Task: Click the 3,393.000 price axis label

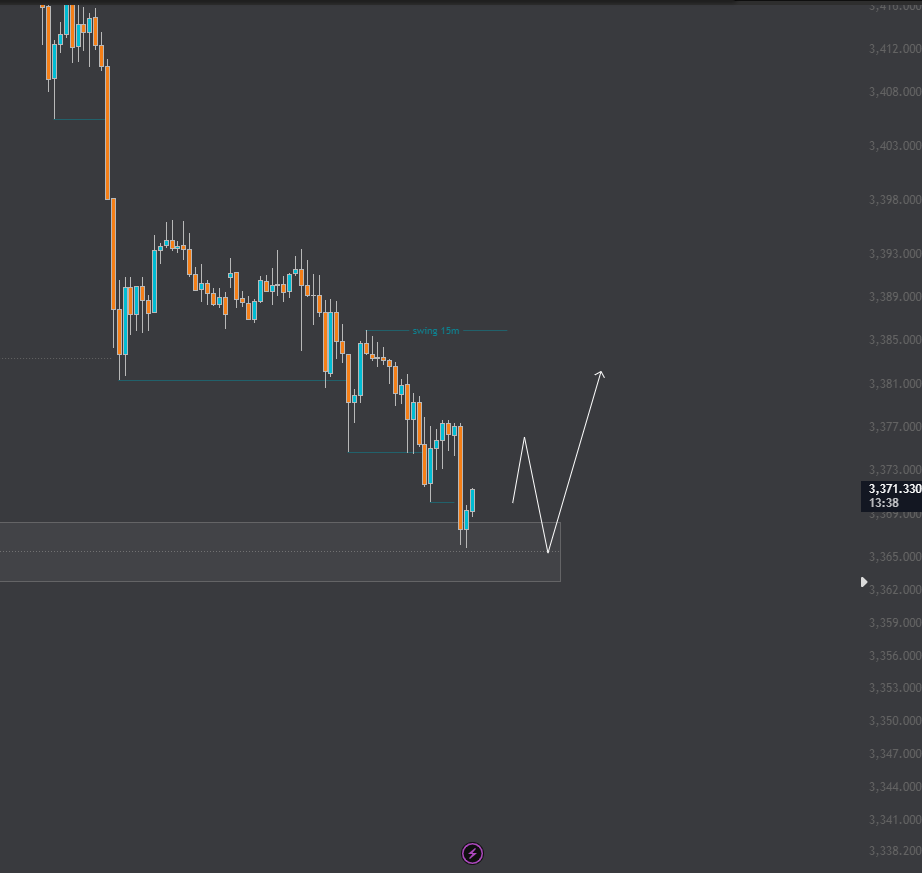Action: (x=894, y=254)
